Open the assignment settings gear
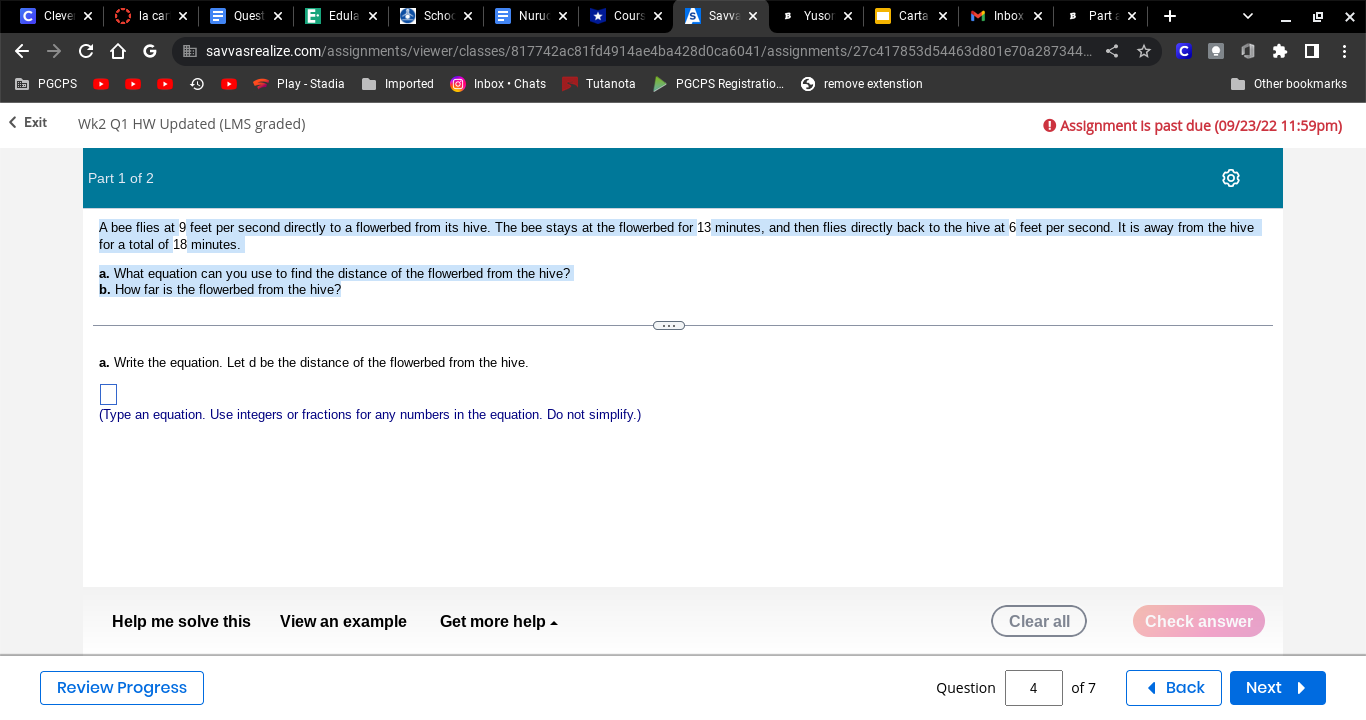 click(1231, 178)
